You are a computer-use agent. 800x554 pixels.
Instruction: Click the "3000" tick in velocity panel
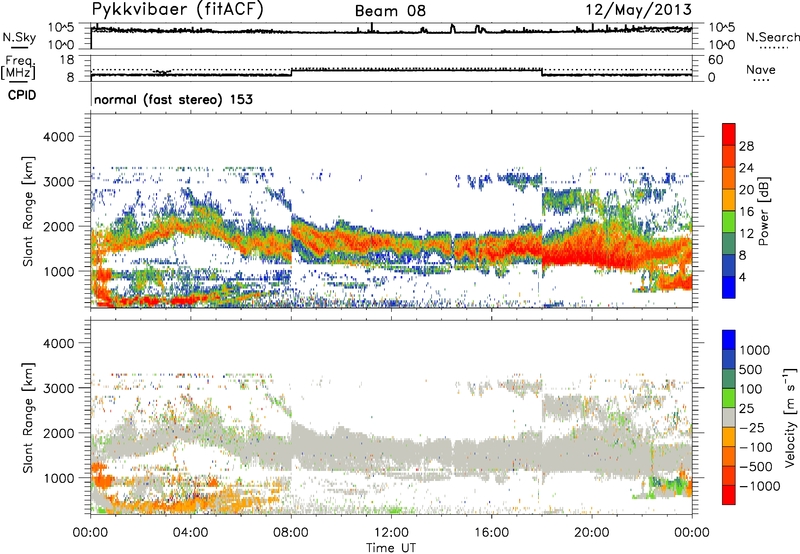[59, 388]
